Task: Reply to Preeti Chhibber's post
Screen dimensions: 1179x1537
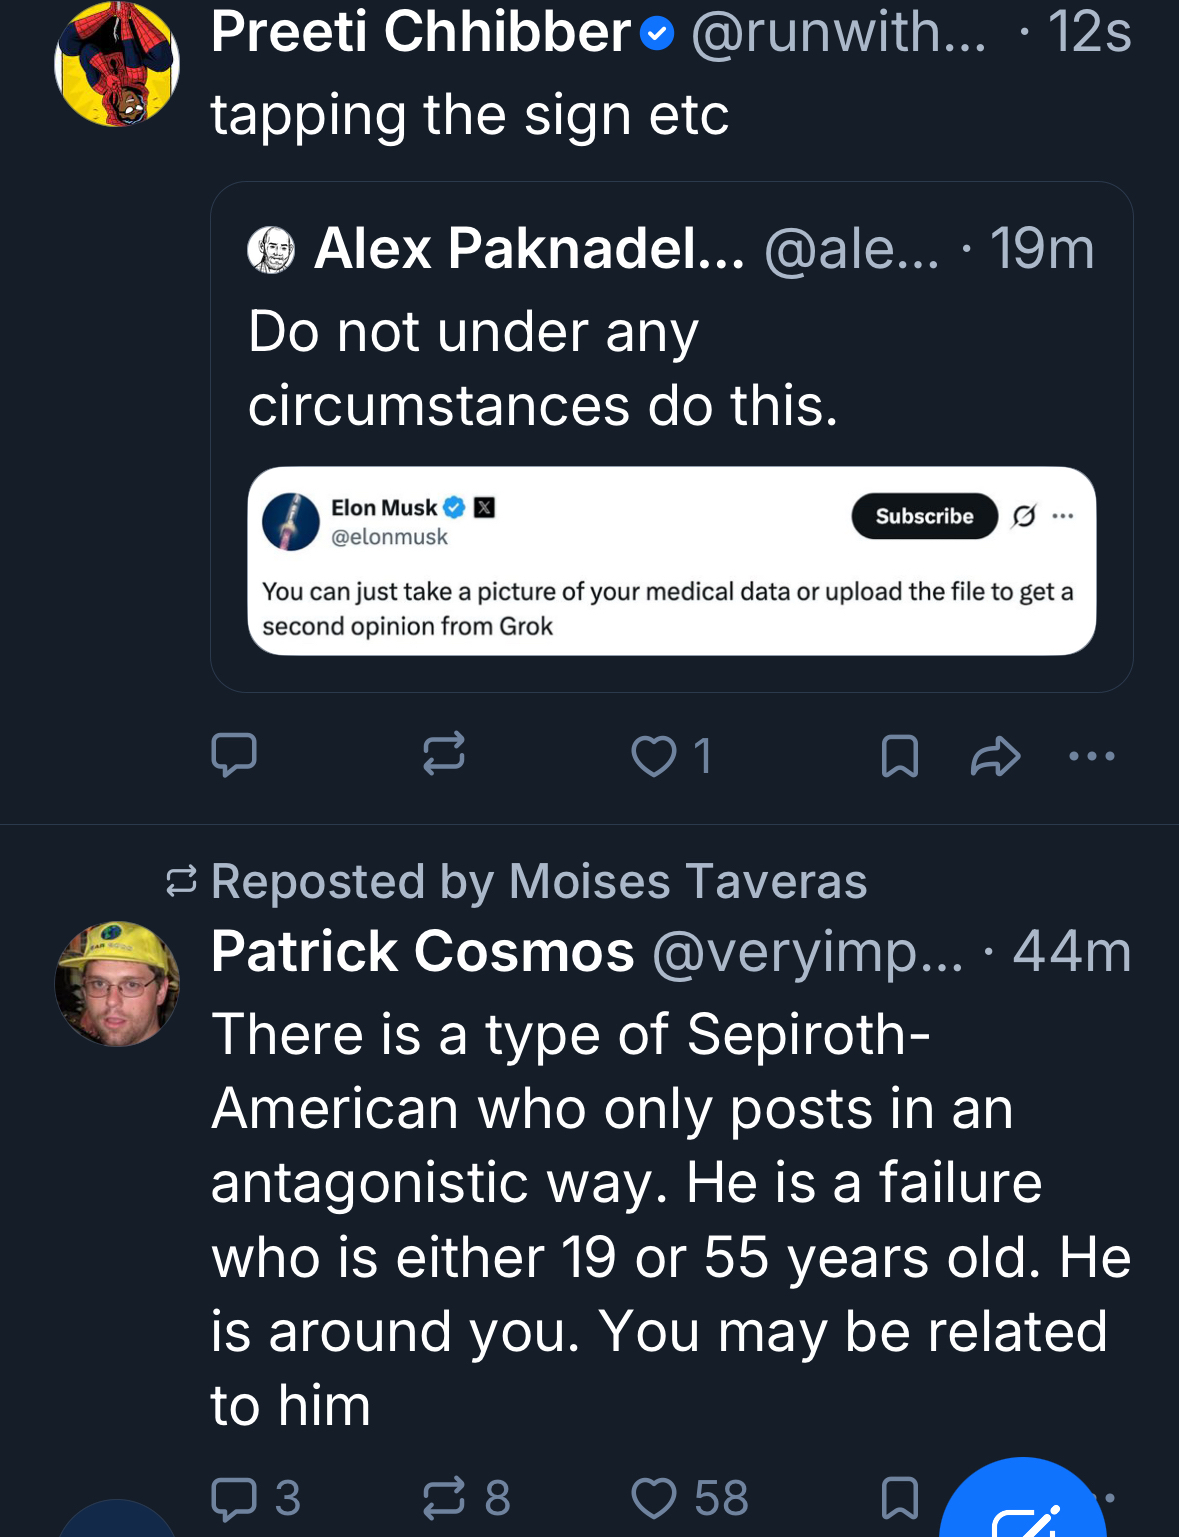Action: click(234, 755)
